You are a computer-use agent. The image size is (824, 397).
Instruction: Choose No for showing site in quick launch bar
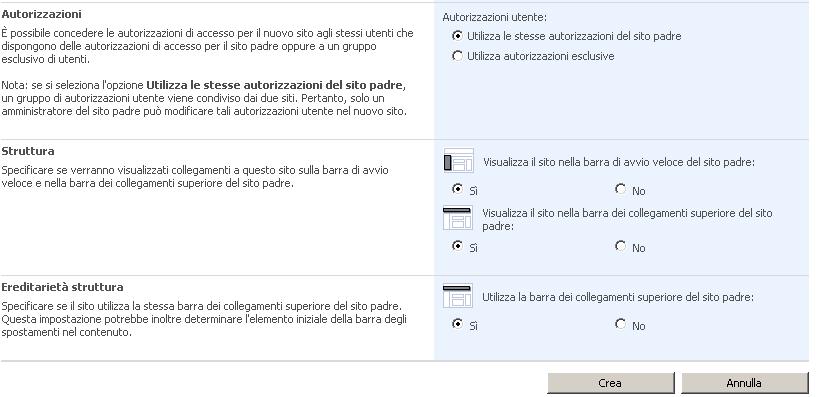point(620,188)
